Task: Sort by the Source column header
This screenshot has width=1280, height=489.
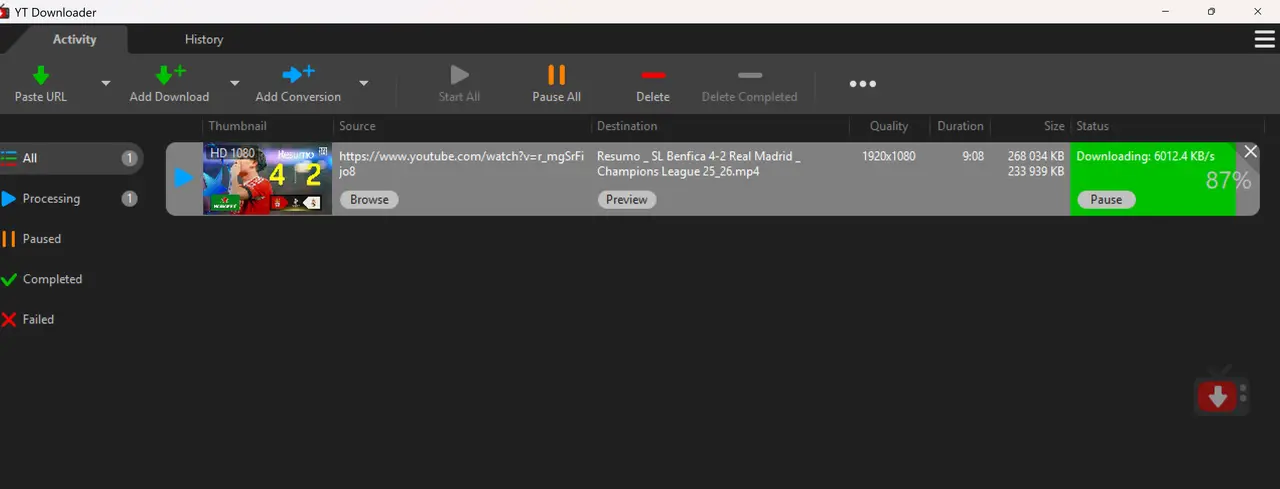Action: coord(357,126)
